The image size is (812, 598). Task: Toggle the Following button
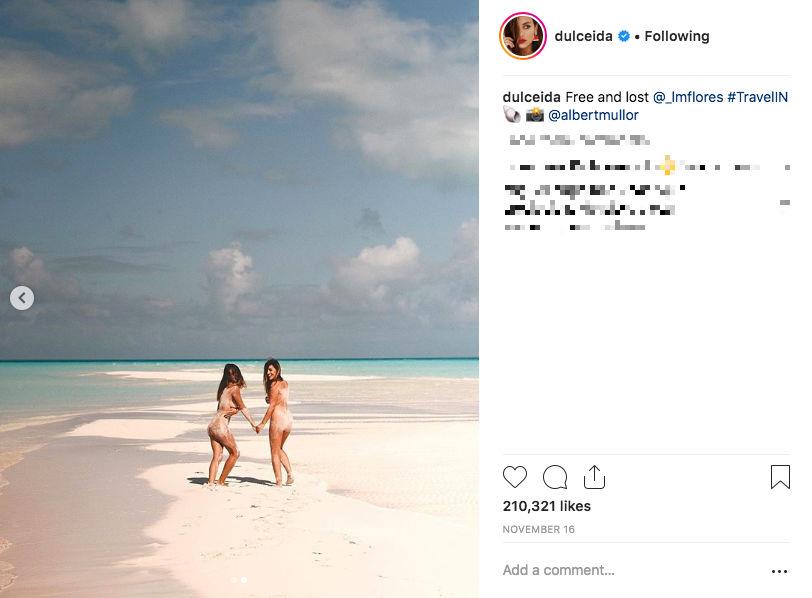677,36
